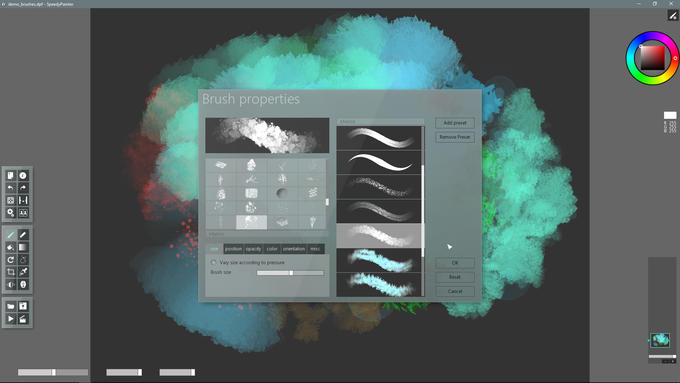Choose the round sphere brush shape

click(282, 193)
